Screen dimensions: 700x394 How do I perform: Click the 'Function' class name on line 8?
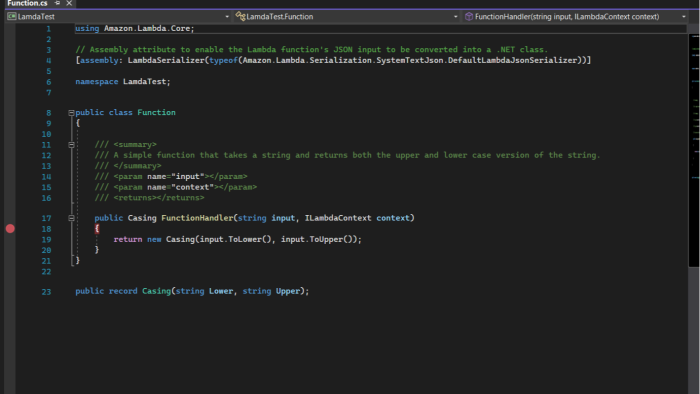pos(156,112)
